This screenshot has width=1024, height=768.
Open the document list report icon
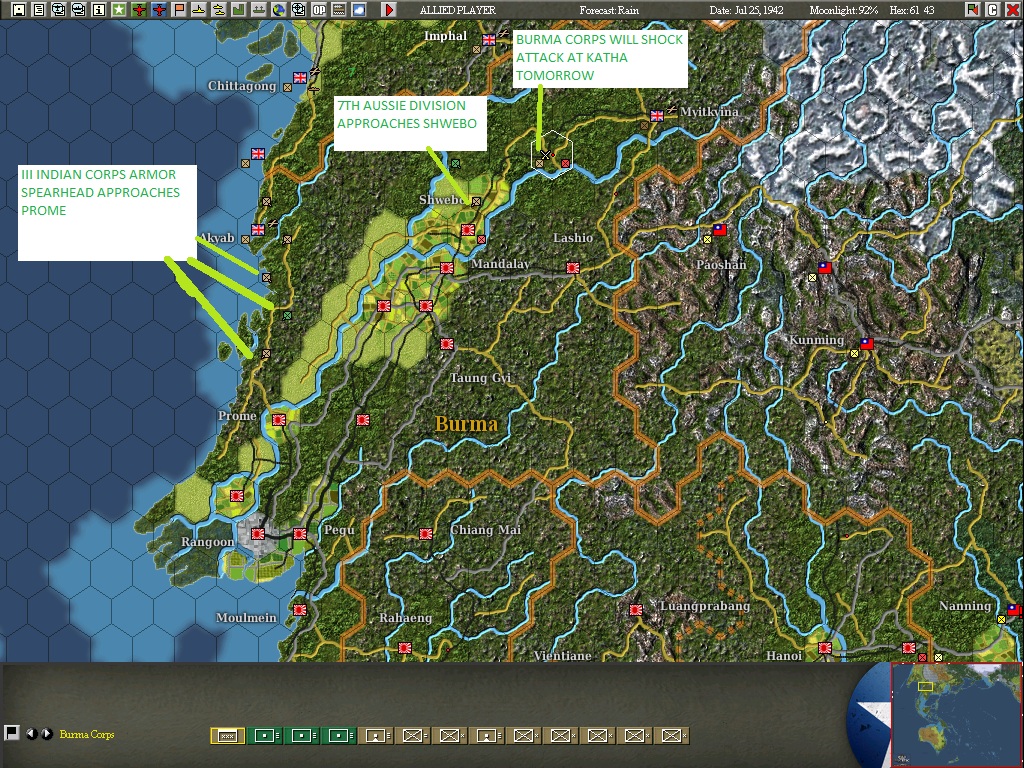(x=39, y=10)
